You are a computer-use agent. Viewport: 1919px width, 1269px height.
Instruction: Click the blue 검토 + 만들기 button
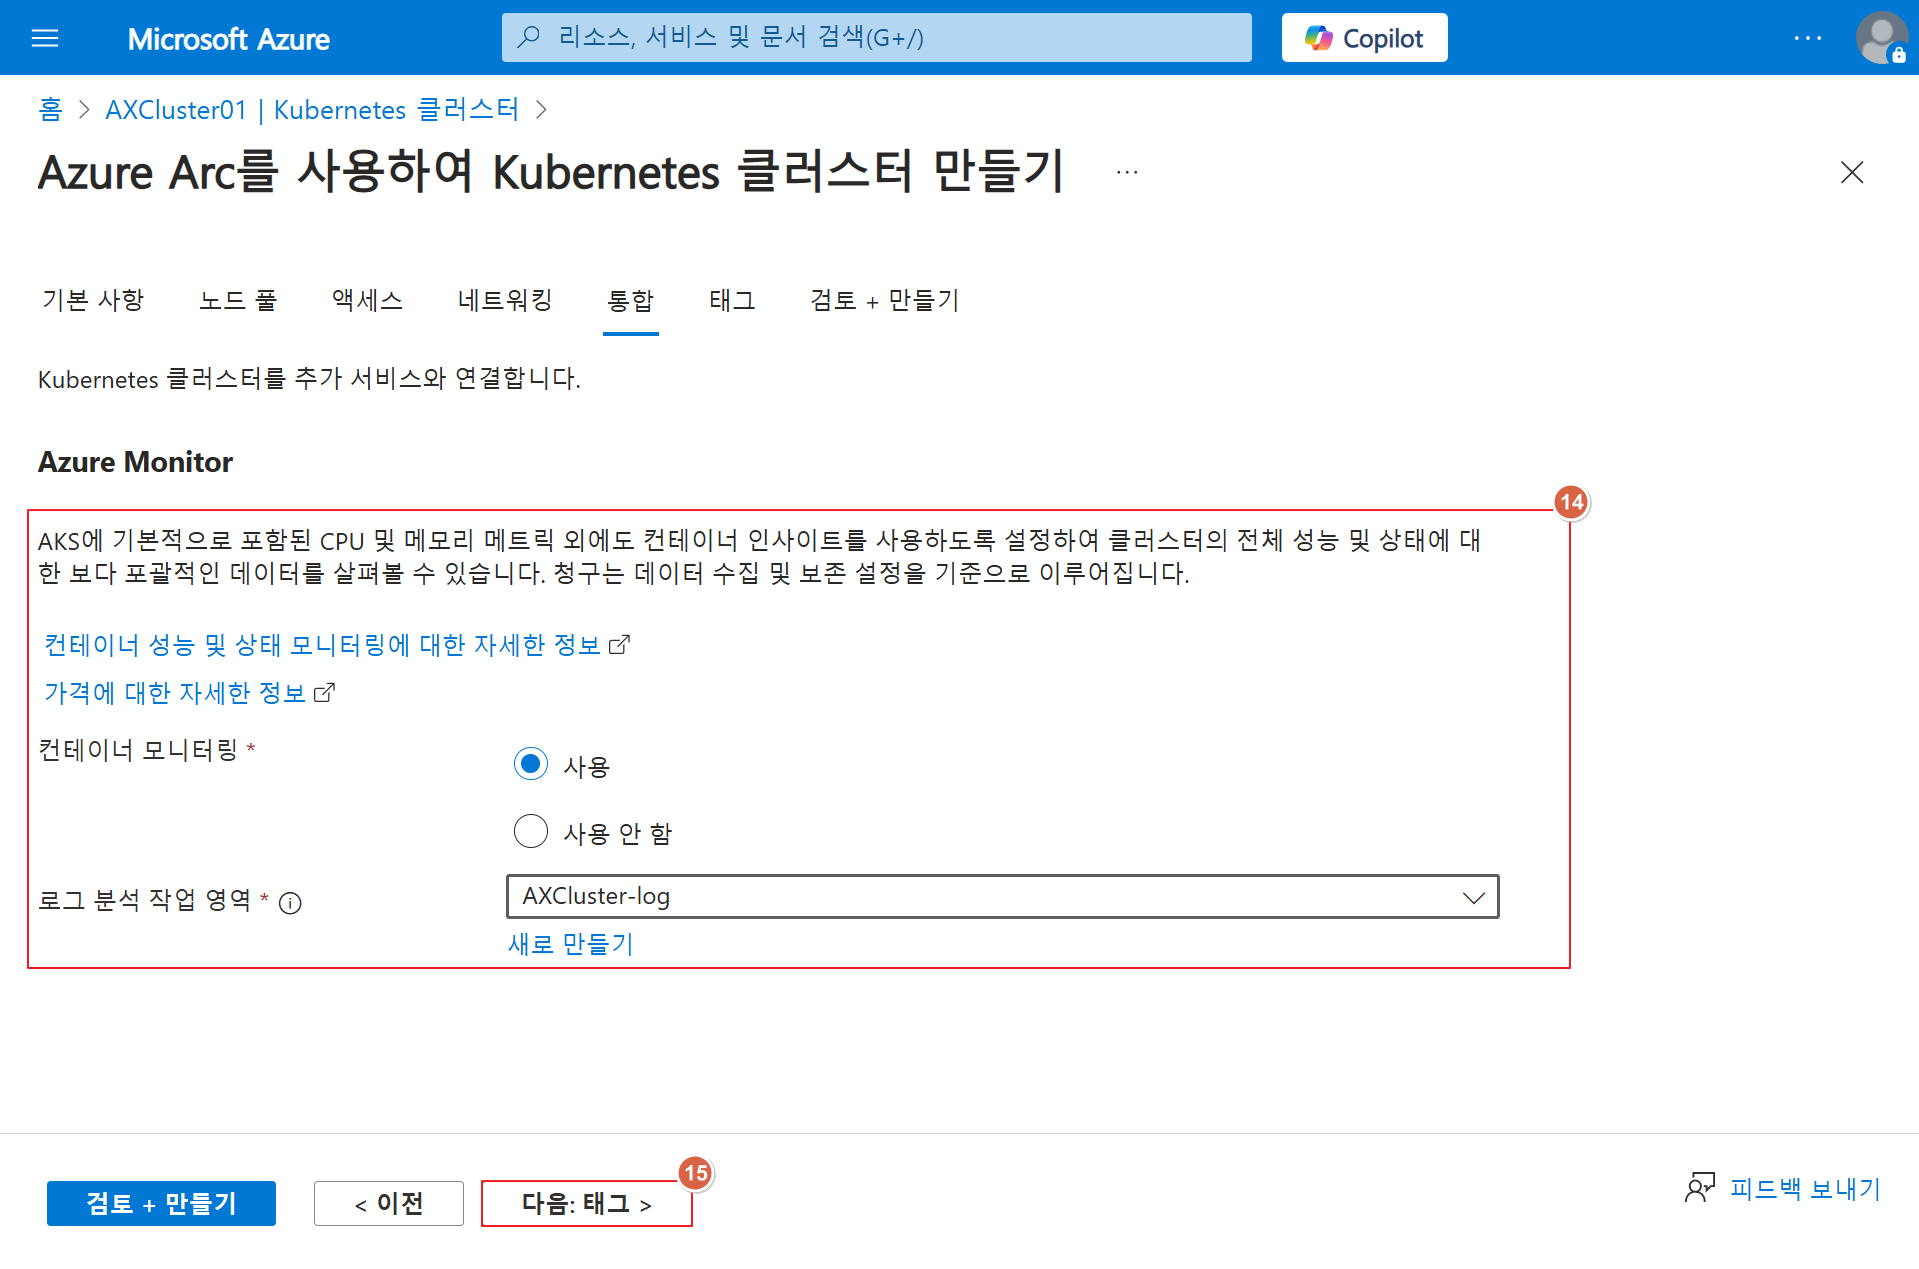pos(161,1203)
